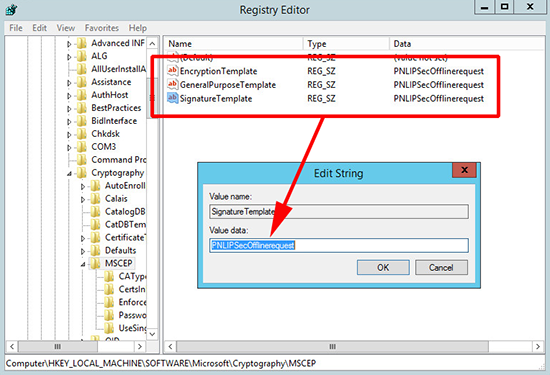Viewport: 550px width, 375px height.
Task: Open the View menu
Action: point(66,28)
